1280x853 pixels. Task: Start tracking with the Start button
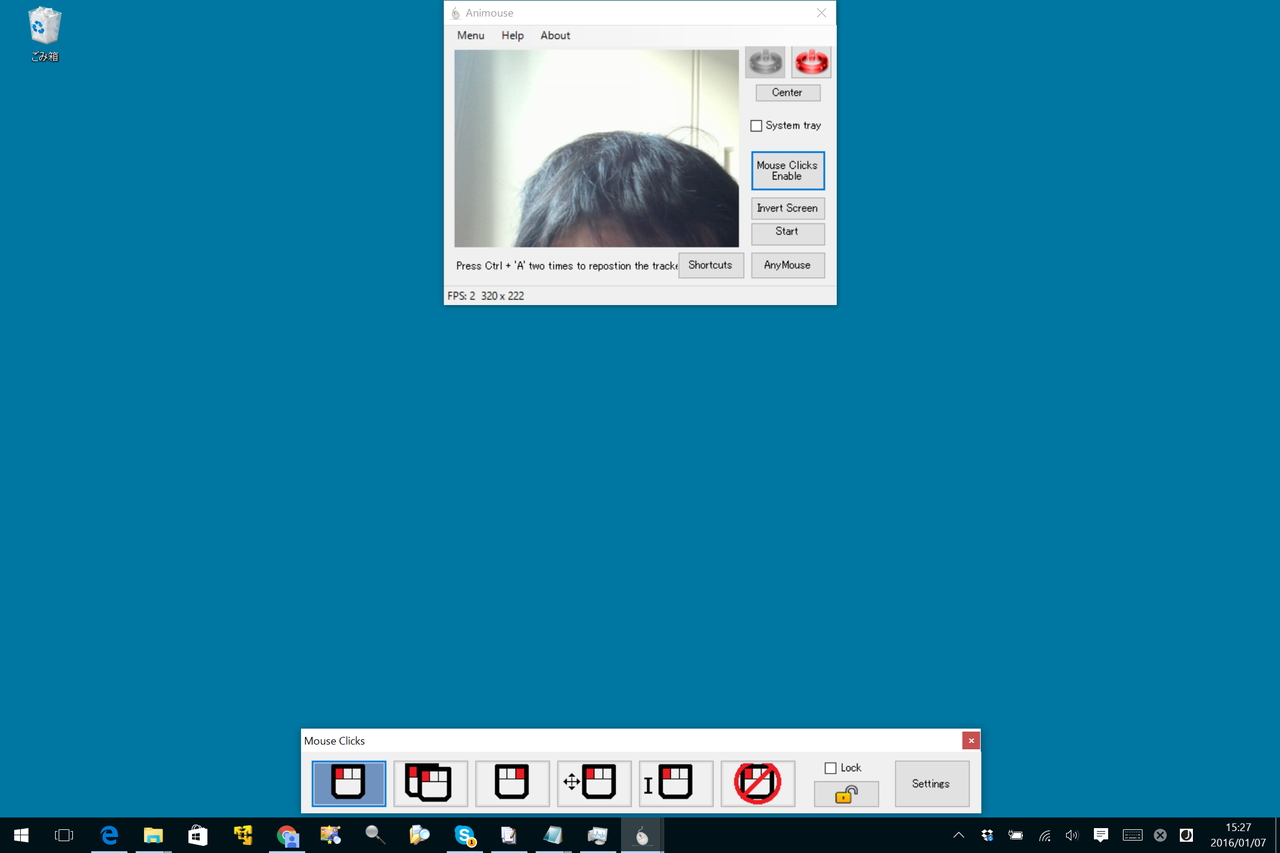coord(787,233)
